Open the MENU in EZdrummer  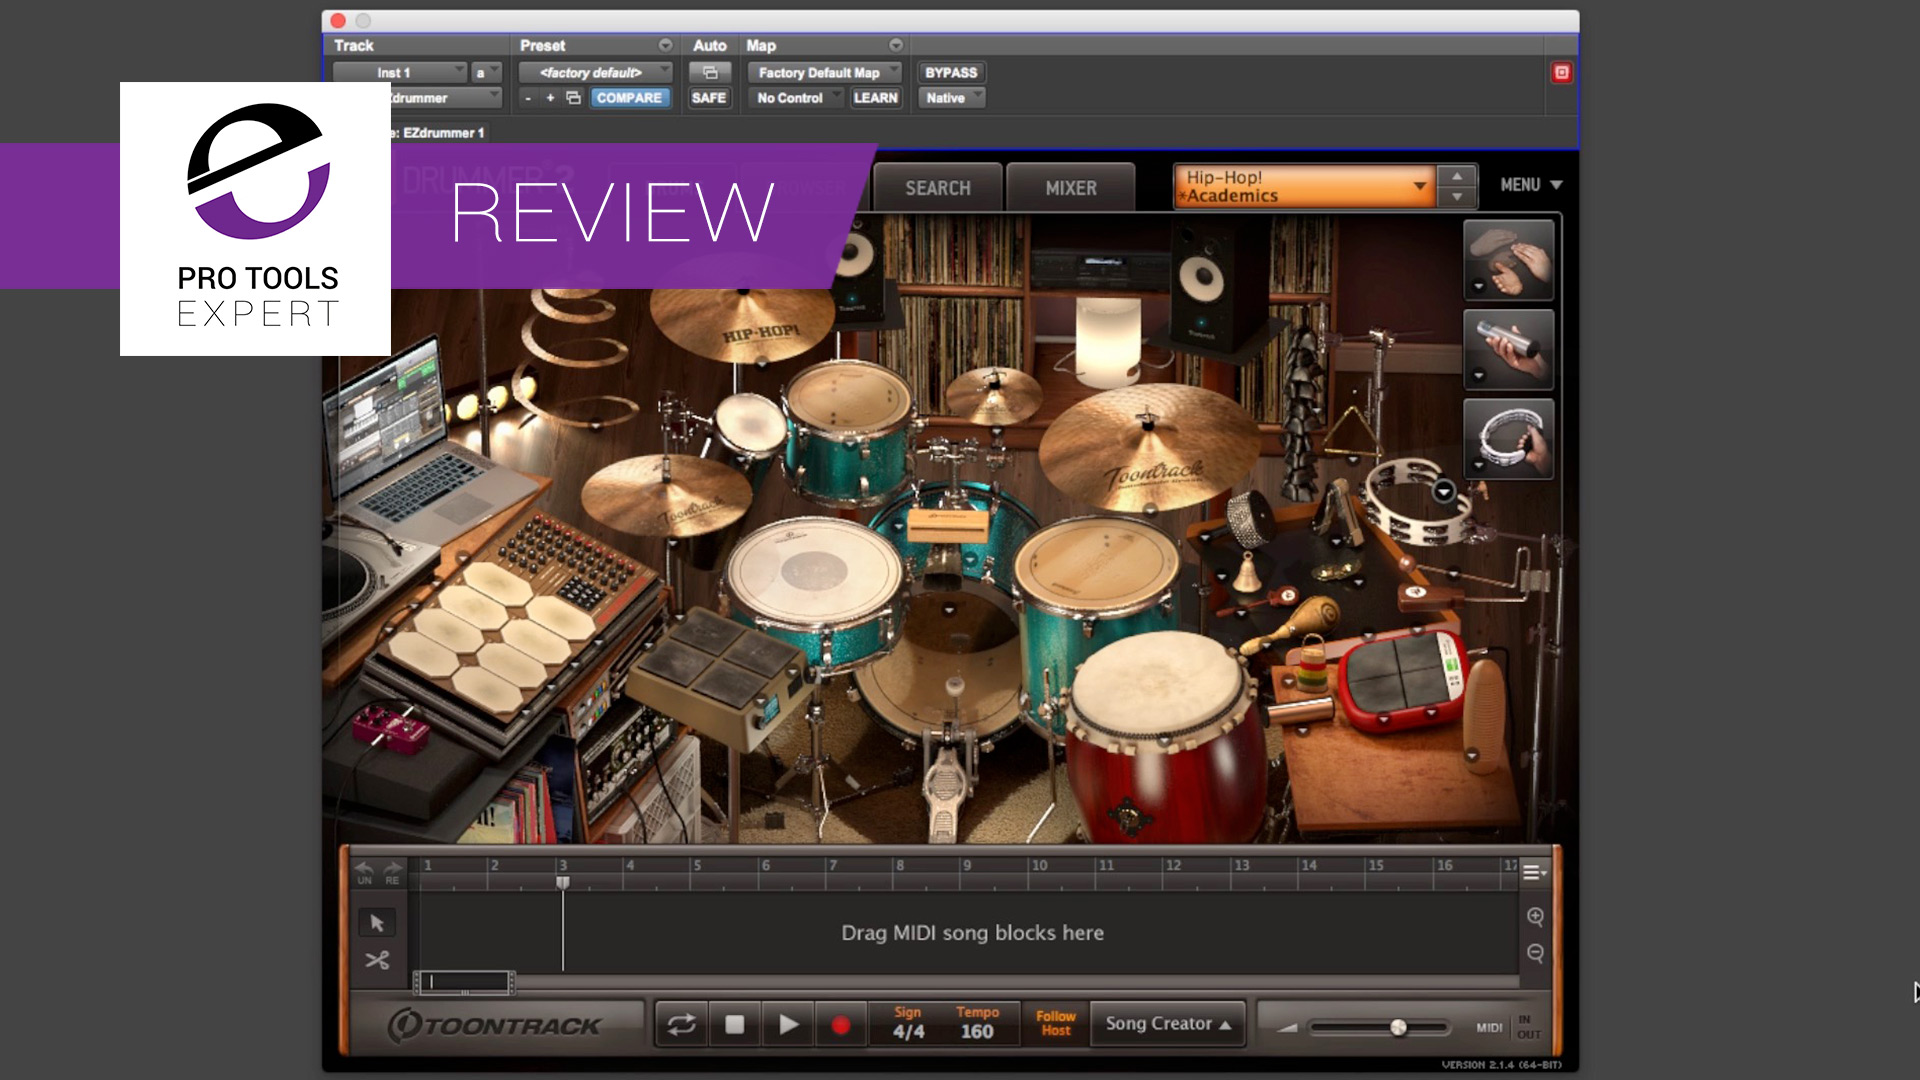(1530, 185)
